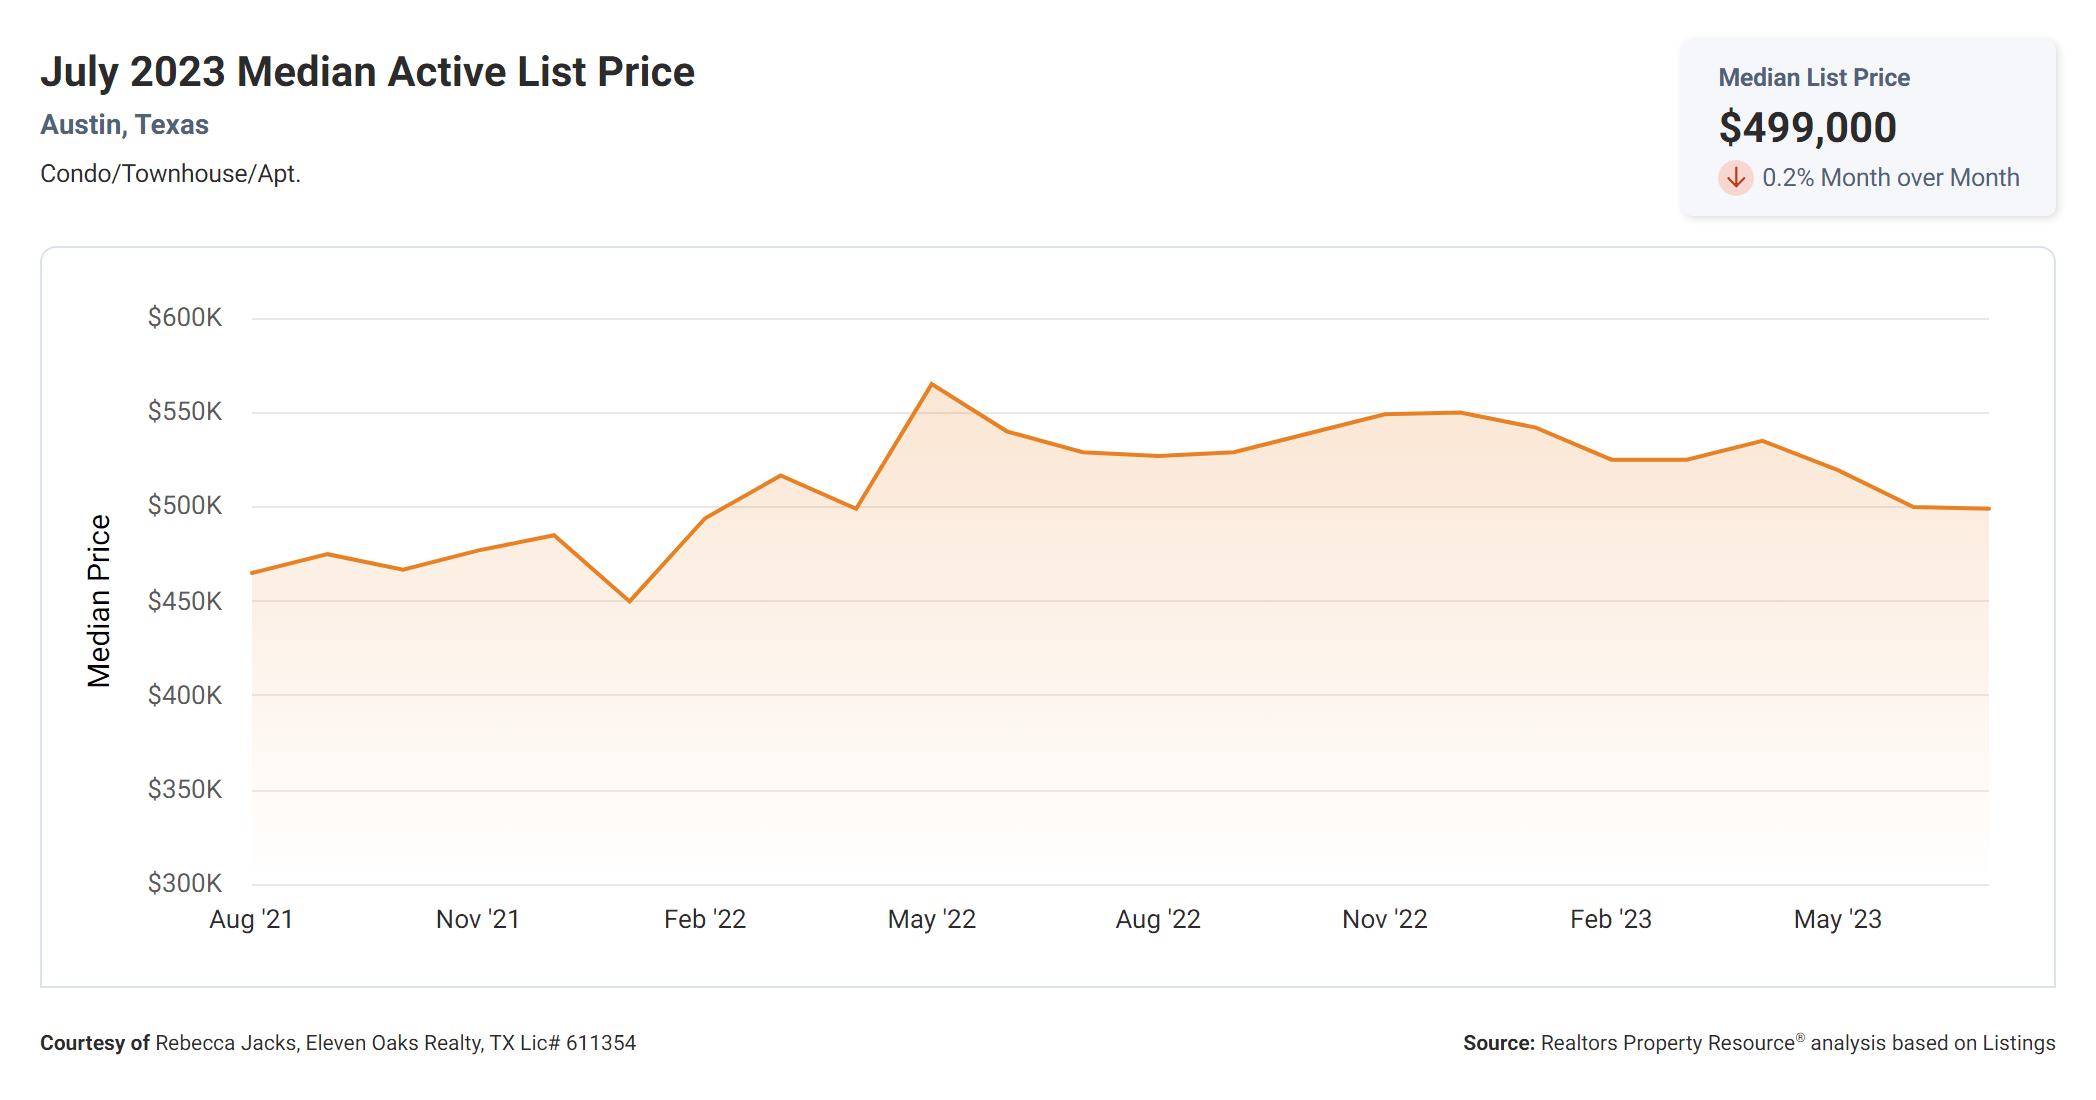This screenshot has height=1100, width=2096.
Task: Select the Feb '22 x-axis label
Action: click(x=705, y=919)
